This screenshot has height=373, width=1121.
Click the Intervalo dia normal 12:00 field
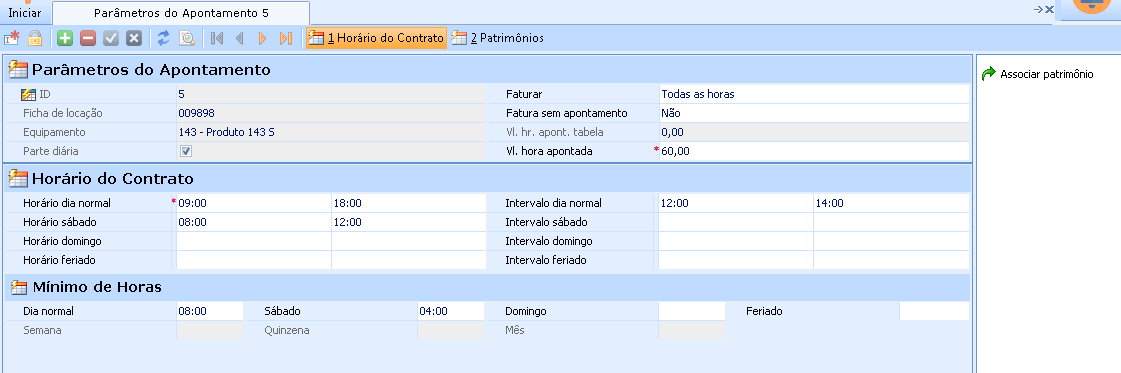736,203
